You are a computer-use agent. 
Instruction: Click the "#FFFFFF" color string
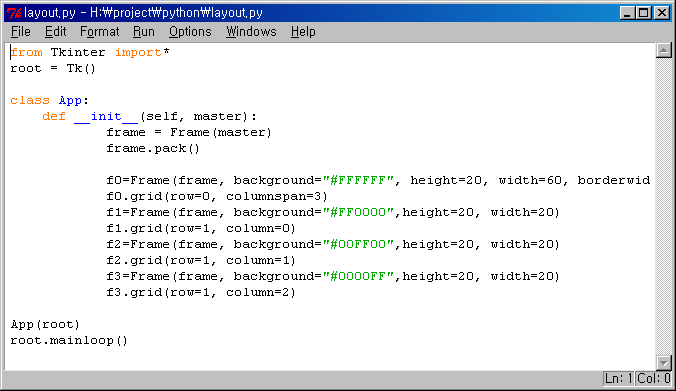pos(359,180)
